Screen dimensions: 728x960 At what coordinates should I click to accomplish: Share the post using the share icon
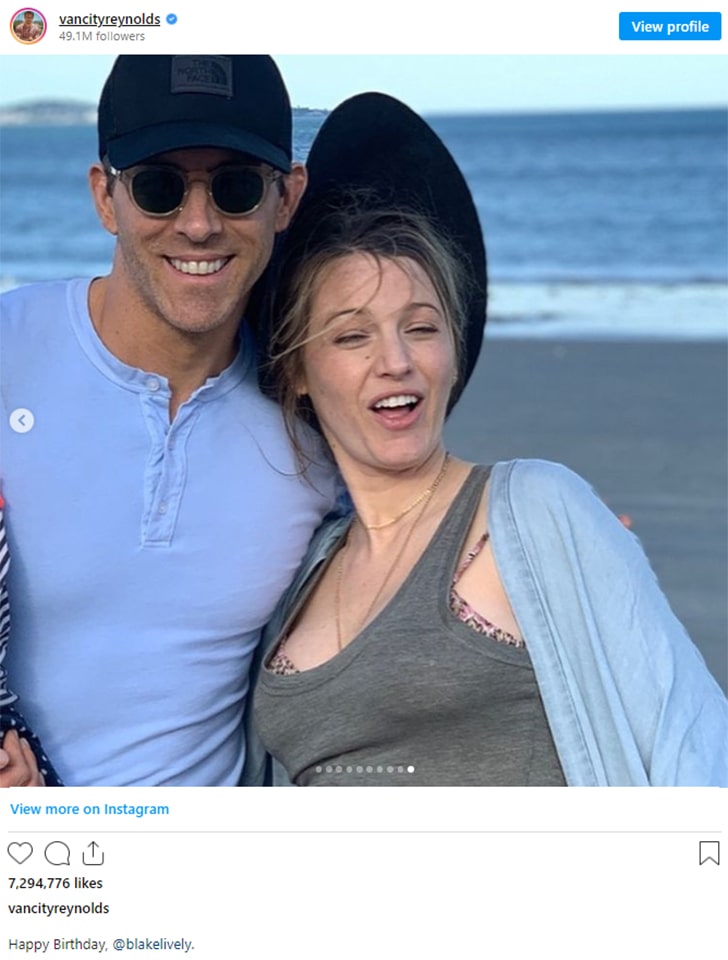point(92,853)
